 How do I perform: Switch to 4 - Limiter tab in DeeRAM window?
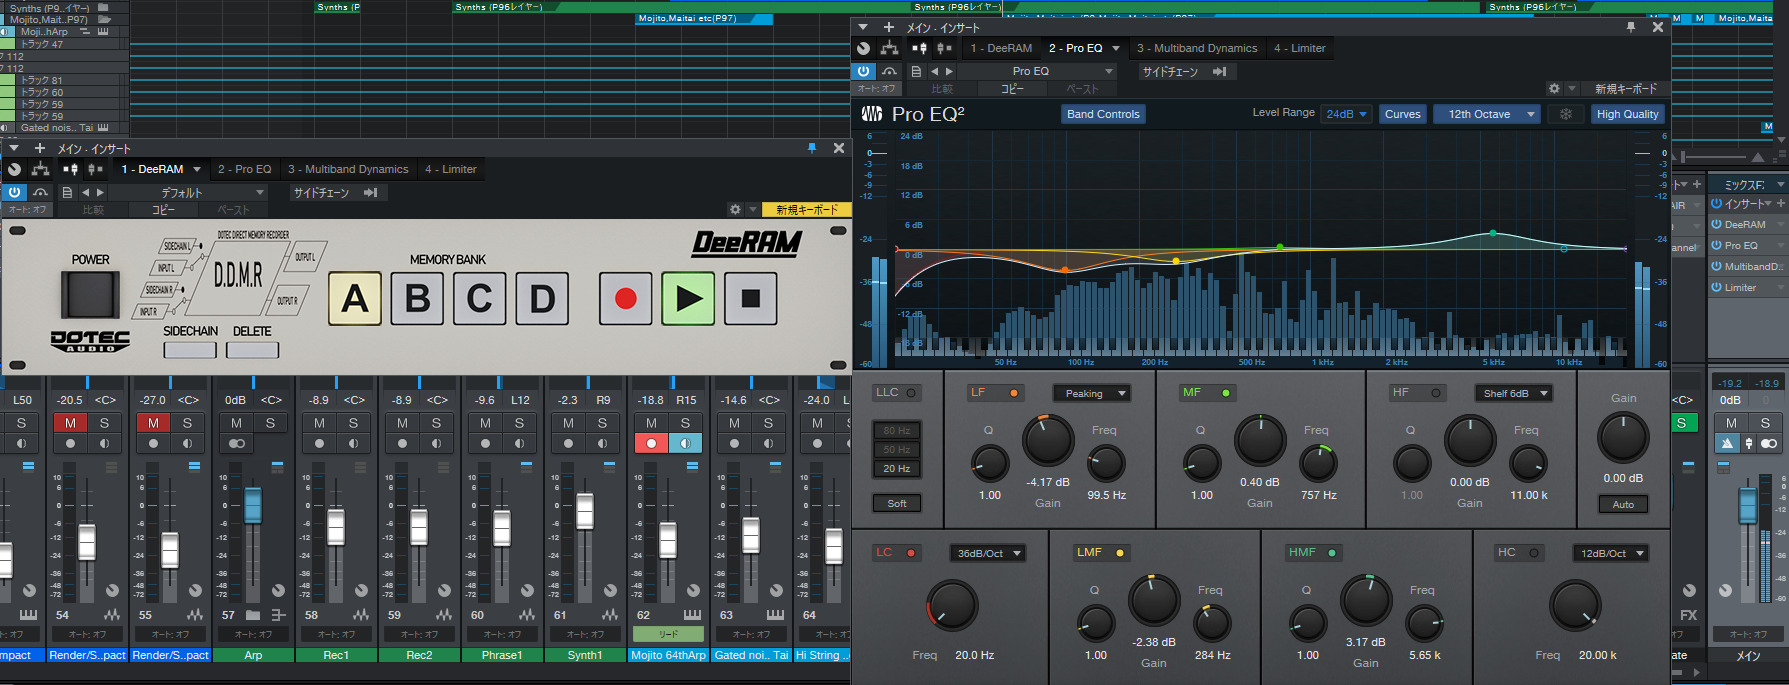451,169
